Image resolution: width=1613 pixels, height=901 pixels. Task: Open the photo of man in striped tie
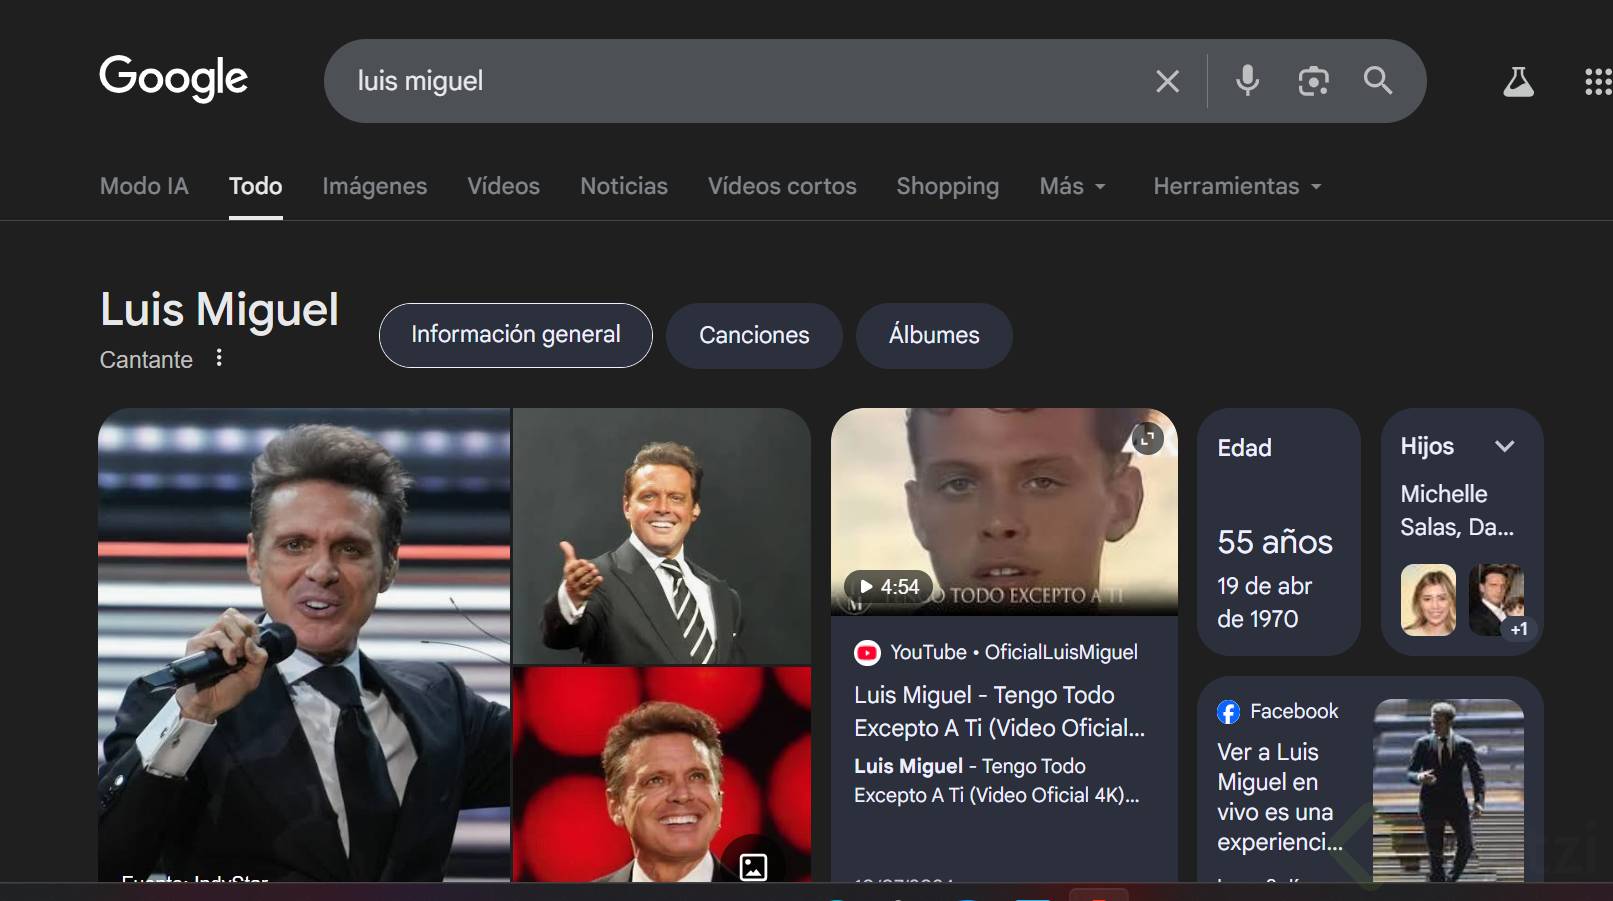662,536
